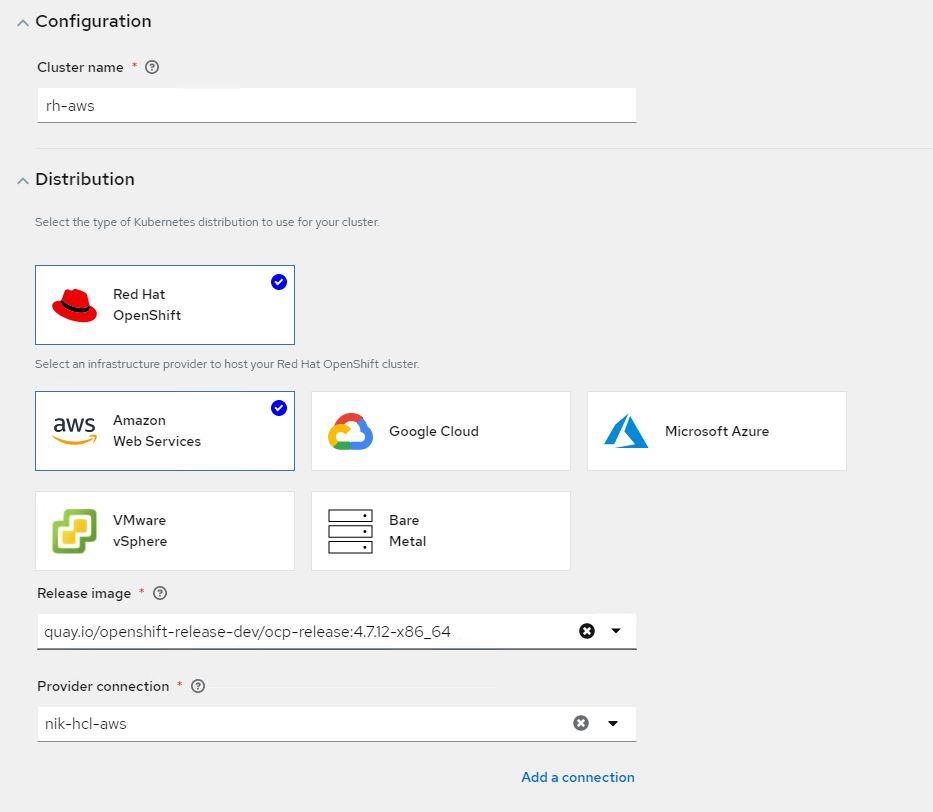Open the Provider connection dropdown arrow
The height and width of the screenshot is (812, 933).
tap(613, 723)
